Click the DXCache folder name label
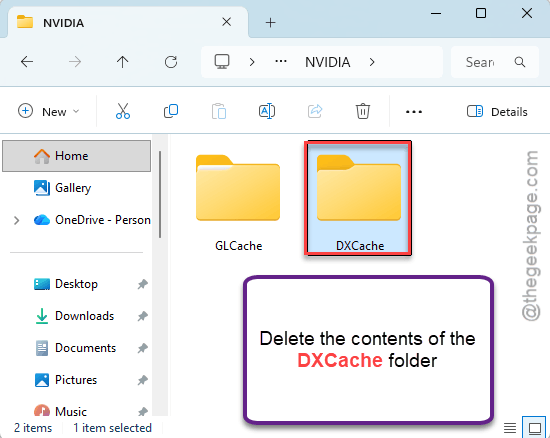 click(360, 246)
